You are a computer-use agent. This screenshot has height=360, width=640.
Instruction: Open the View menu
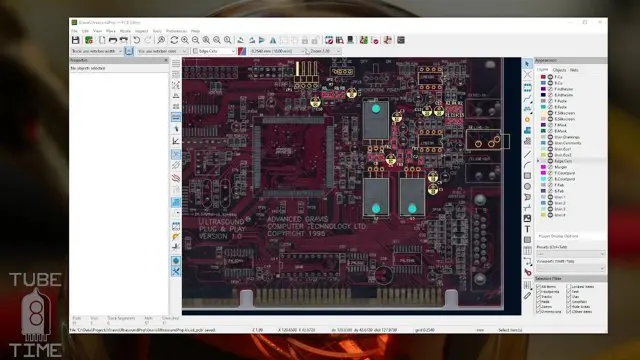pos(97,31)
